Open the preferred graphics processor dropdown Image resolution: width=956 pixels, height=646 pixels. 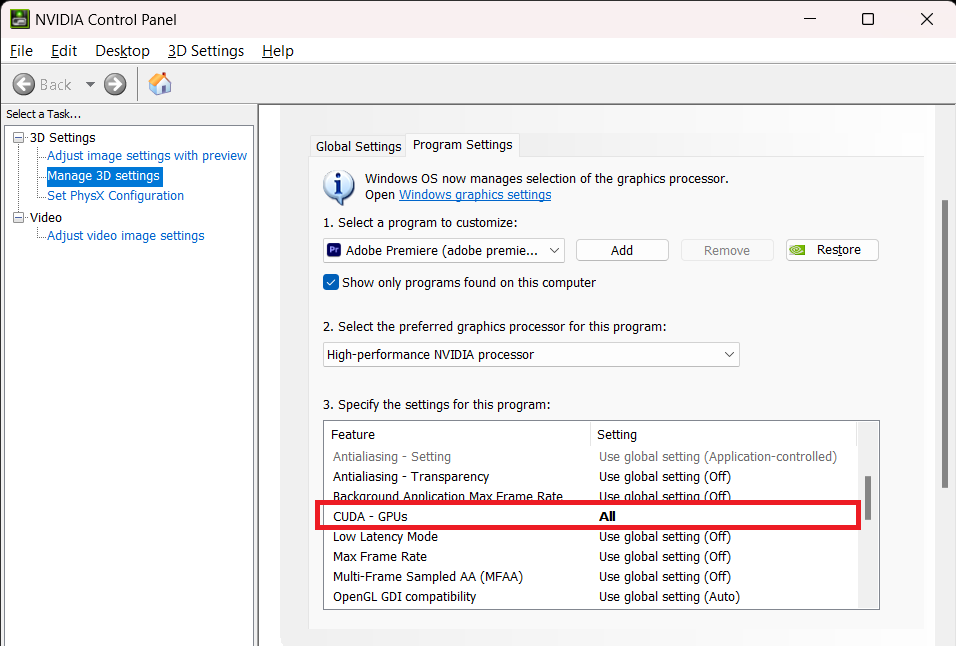[x=531, y=355]
